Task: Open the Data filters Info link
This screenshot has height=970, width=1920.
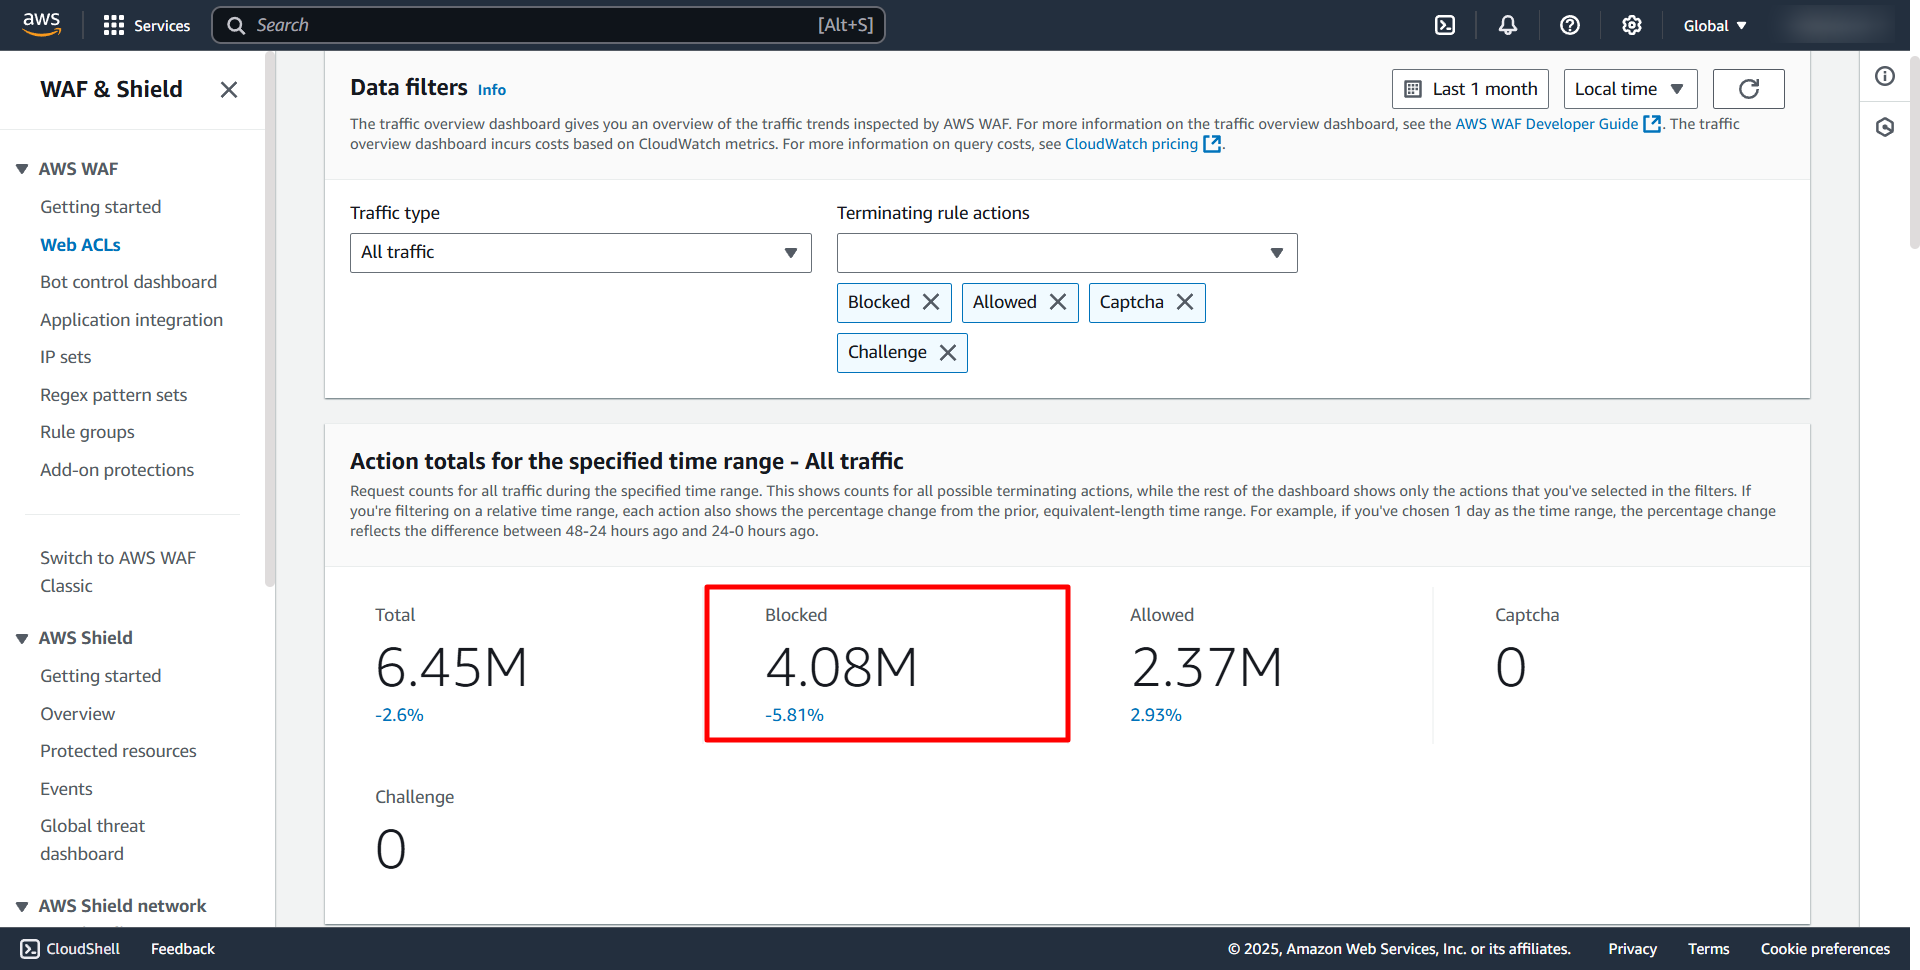Action: (491, 90)
